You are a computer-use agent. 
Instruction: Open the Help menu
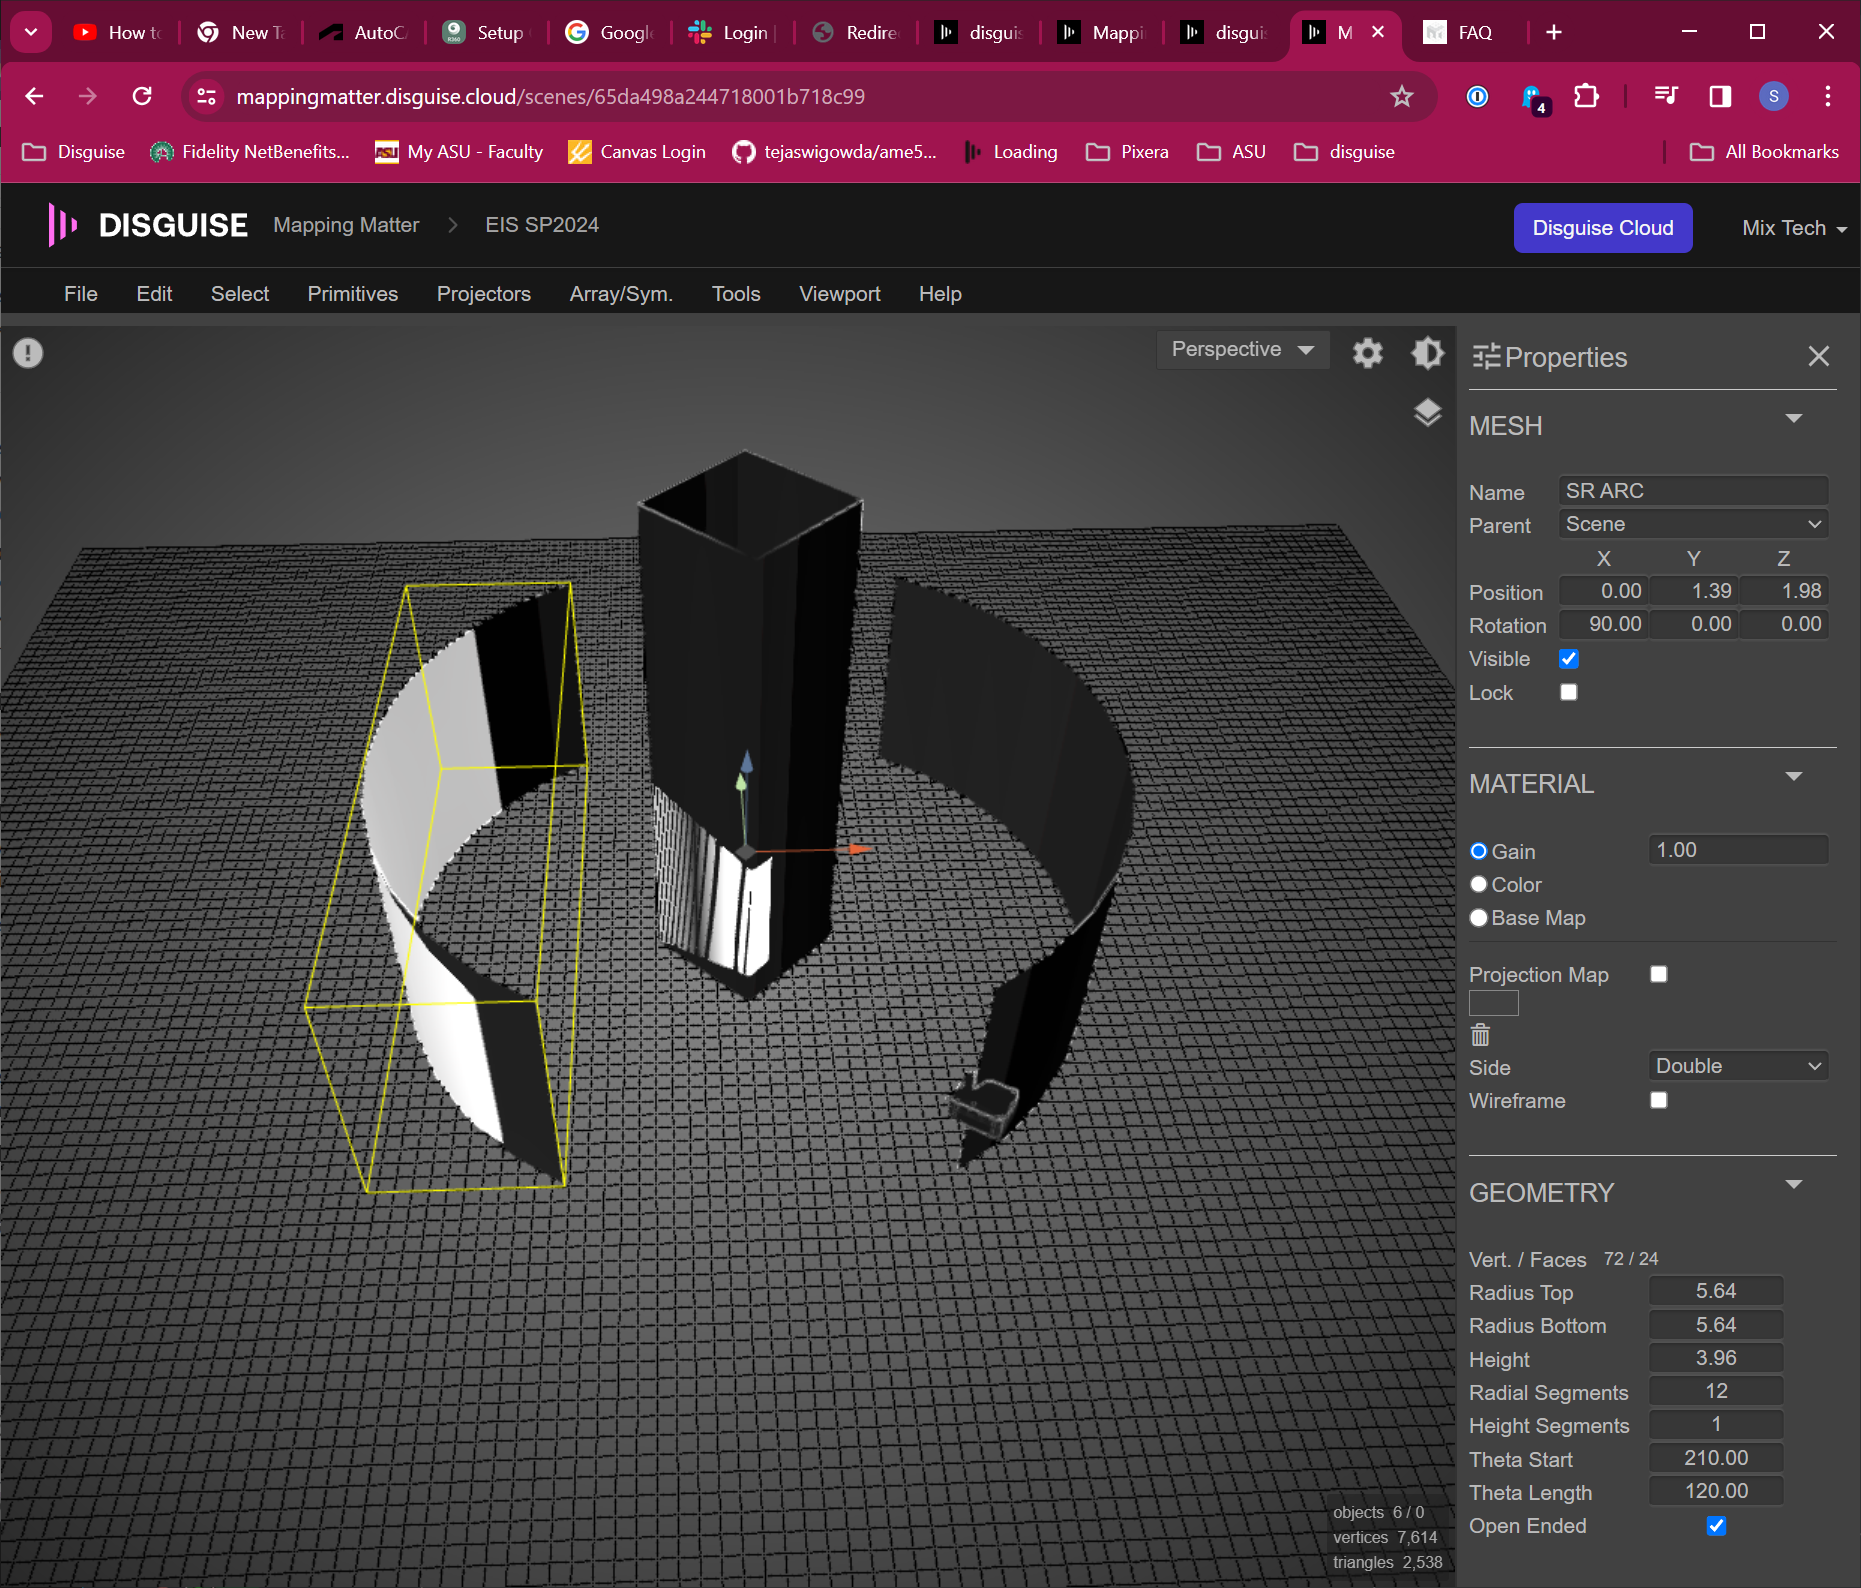940,294
